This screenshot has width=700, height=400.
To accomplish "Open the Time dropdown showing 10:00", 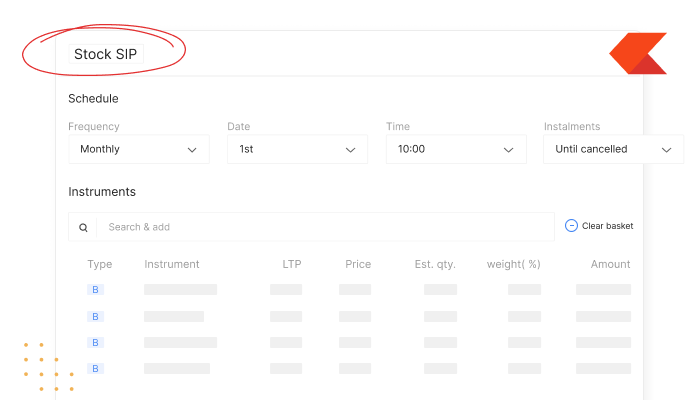I will 456,149.
